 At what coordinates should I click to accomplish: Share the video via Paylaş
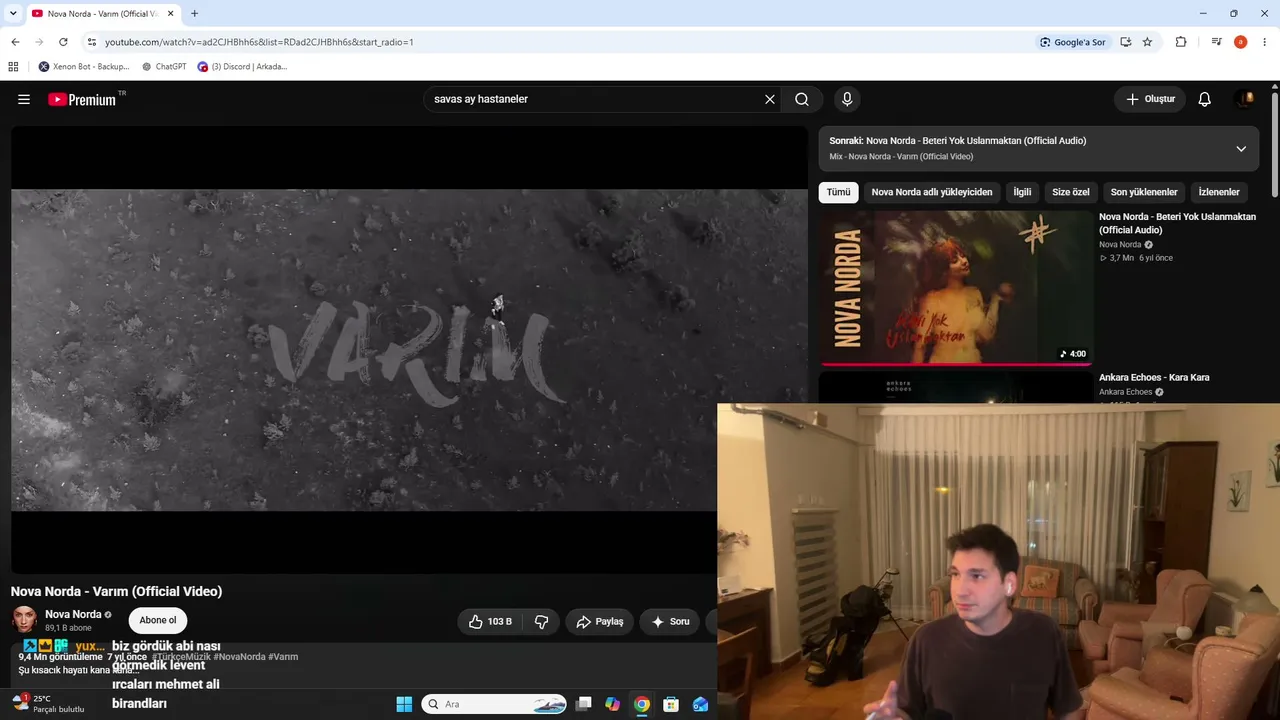click(600, 621)
